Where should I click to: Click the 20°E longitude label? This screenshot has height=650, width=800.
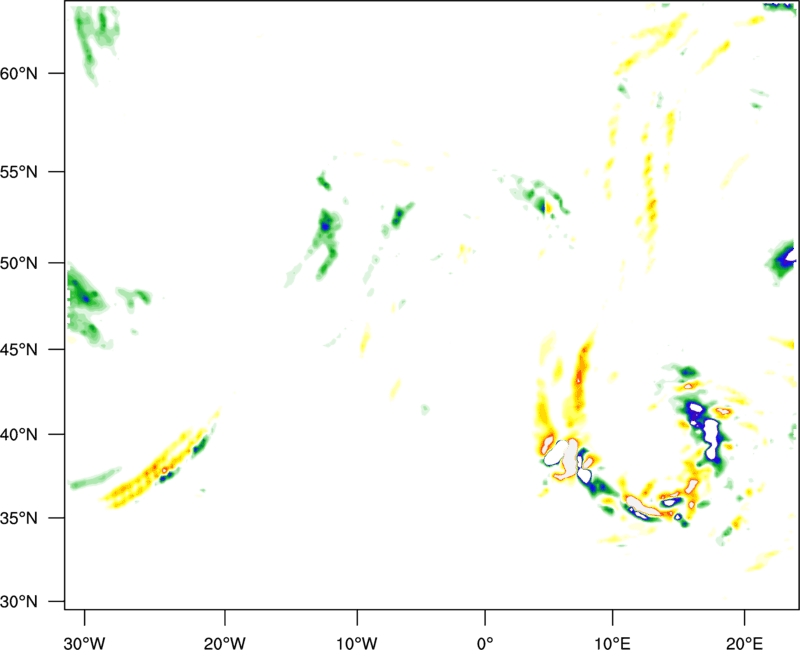tap(744, 643)
